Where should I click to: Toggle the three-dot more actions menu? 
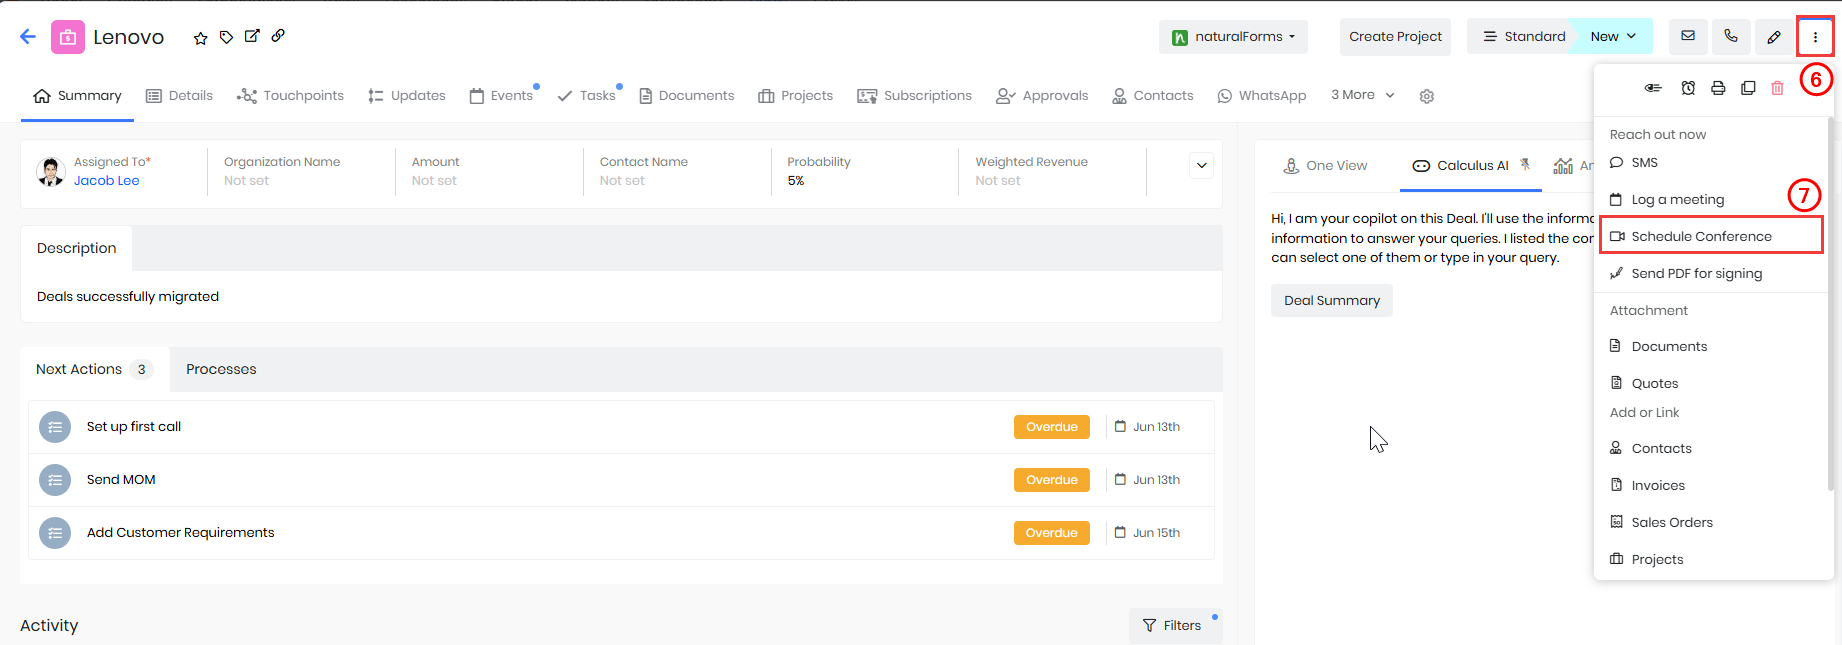pos(1815,37)
